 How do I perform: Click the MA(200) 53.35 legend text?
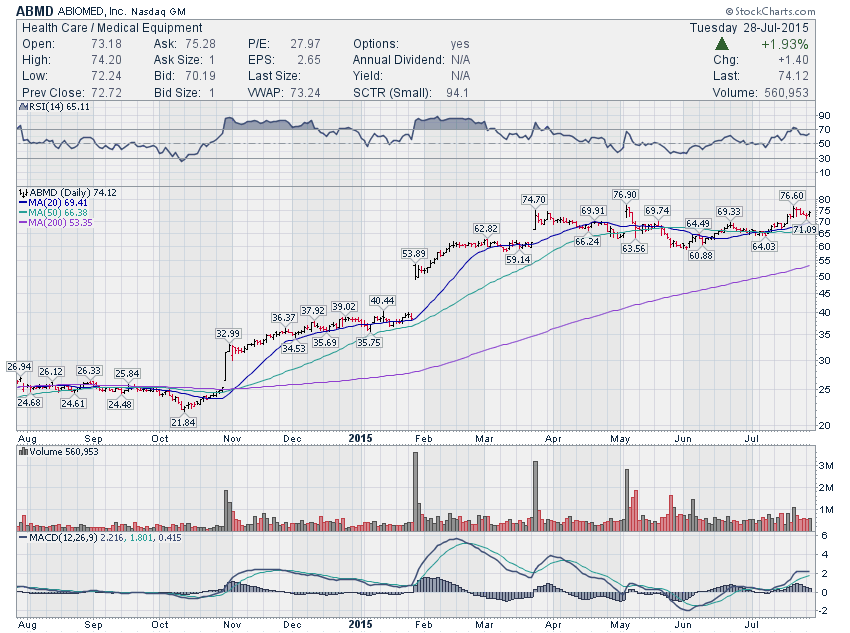point(60,223)
